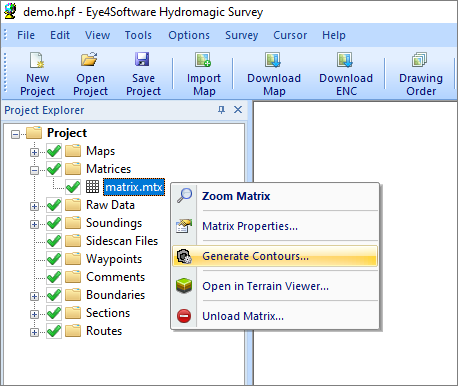Image resolution: width=458 pixels, height=386 pixels.
Task: Collapse the Matrices tree node
Action: (34, 170)
